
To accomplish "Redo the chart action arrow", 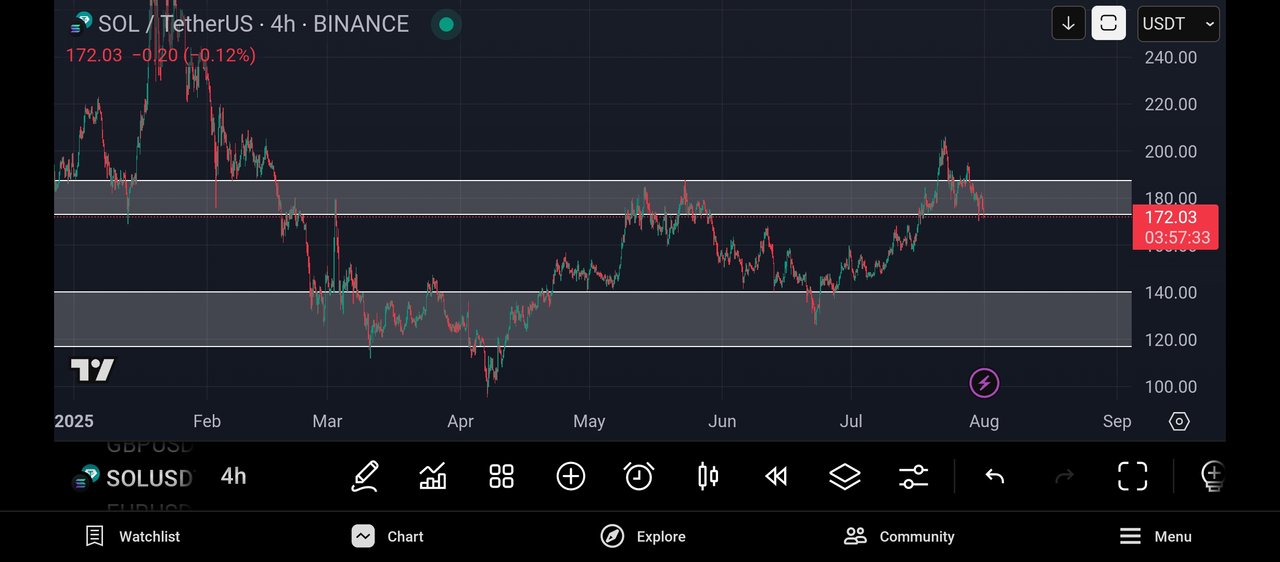I will click(1064, 477).
